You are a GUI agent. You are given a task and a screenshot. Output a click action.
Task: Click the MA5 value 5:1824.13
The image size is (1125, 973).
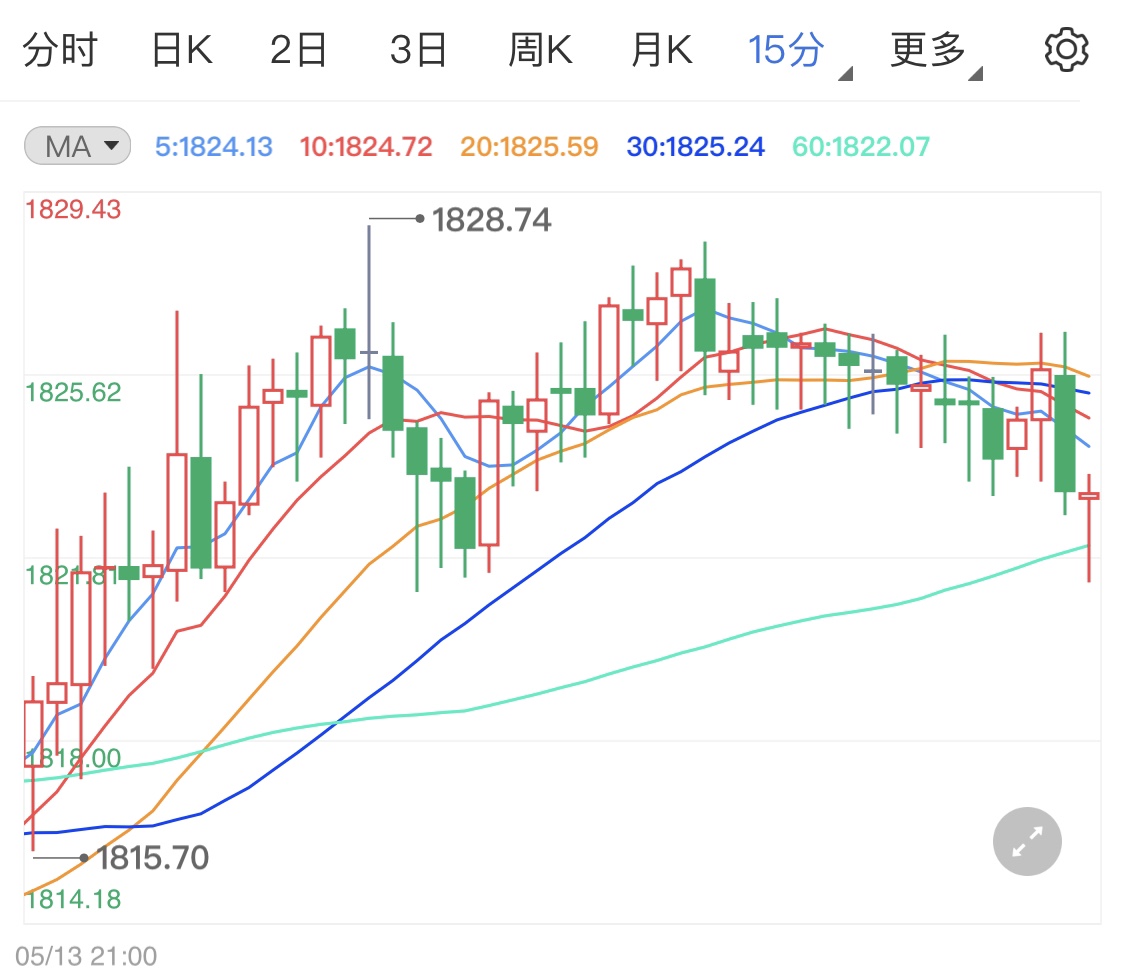tap(214, 147)
